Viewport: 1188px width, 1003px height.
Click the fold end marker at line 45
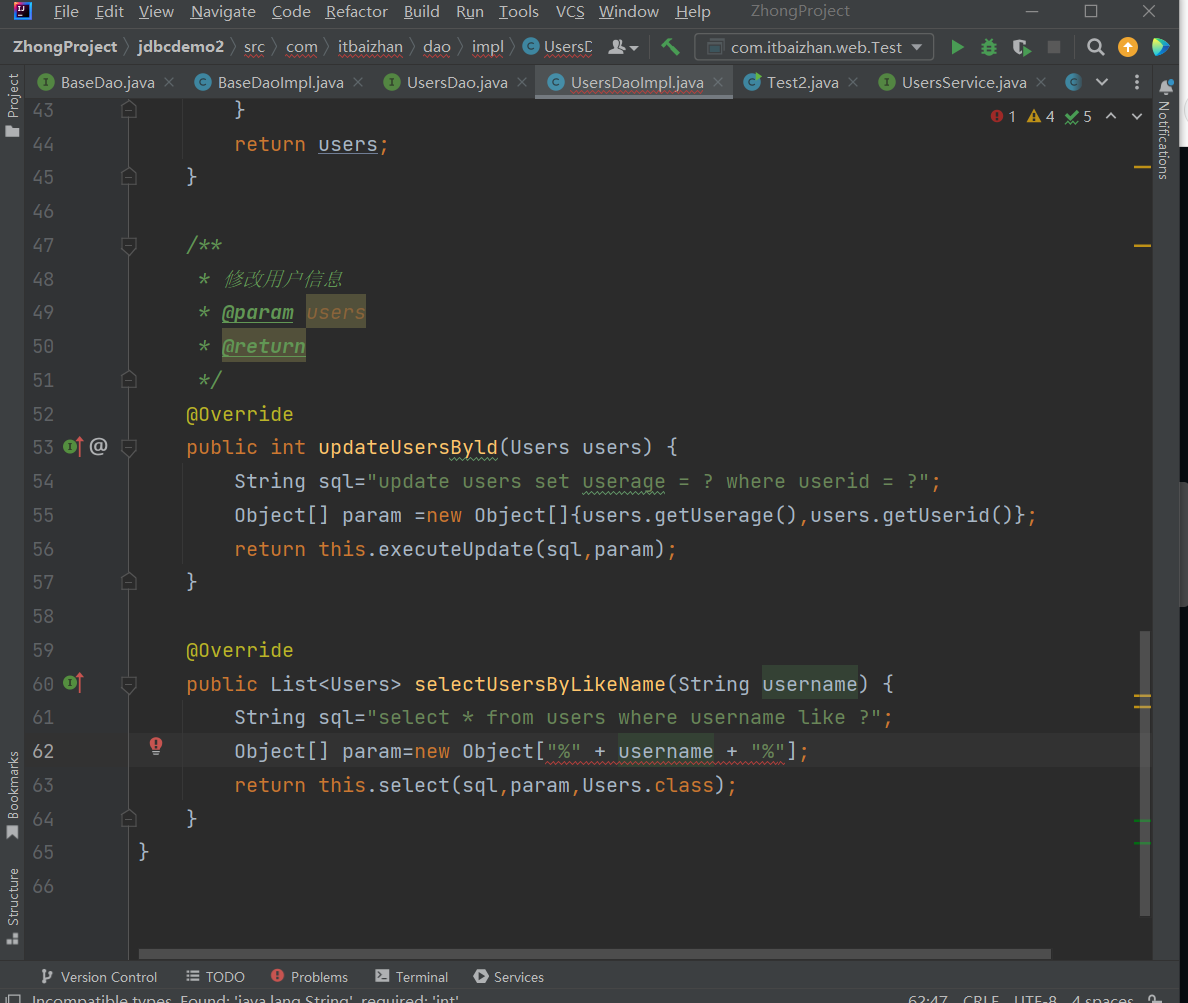point(129,177)
